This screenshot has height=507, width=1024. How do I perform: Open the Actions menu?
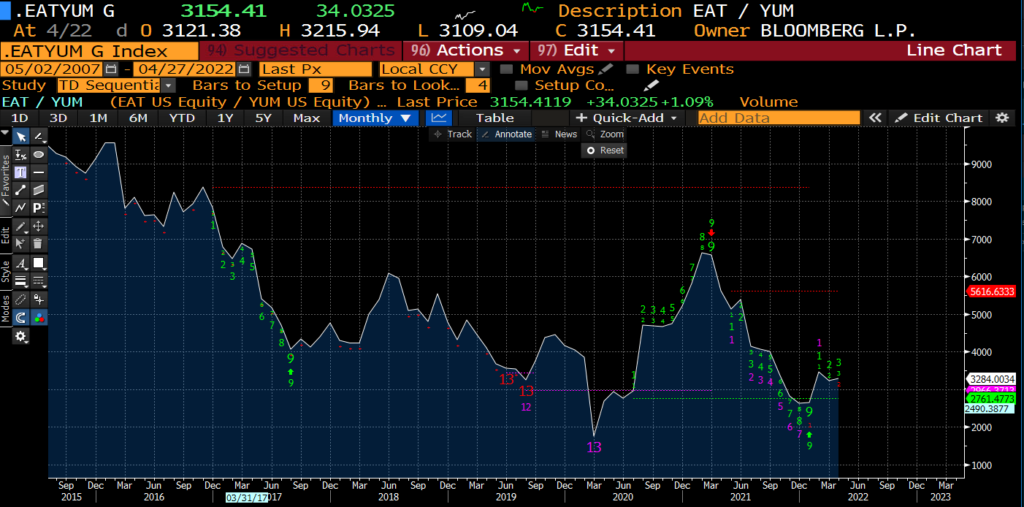[x=465, y=51]
